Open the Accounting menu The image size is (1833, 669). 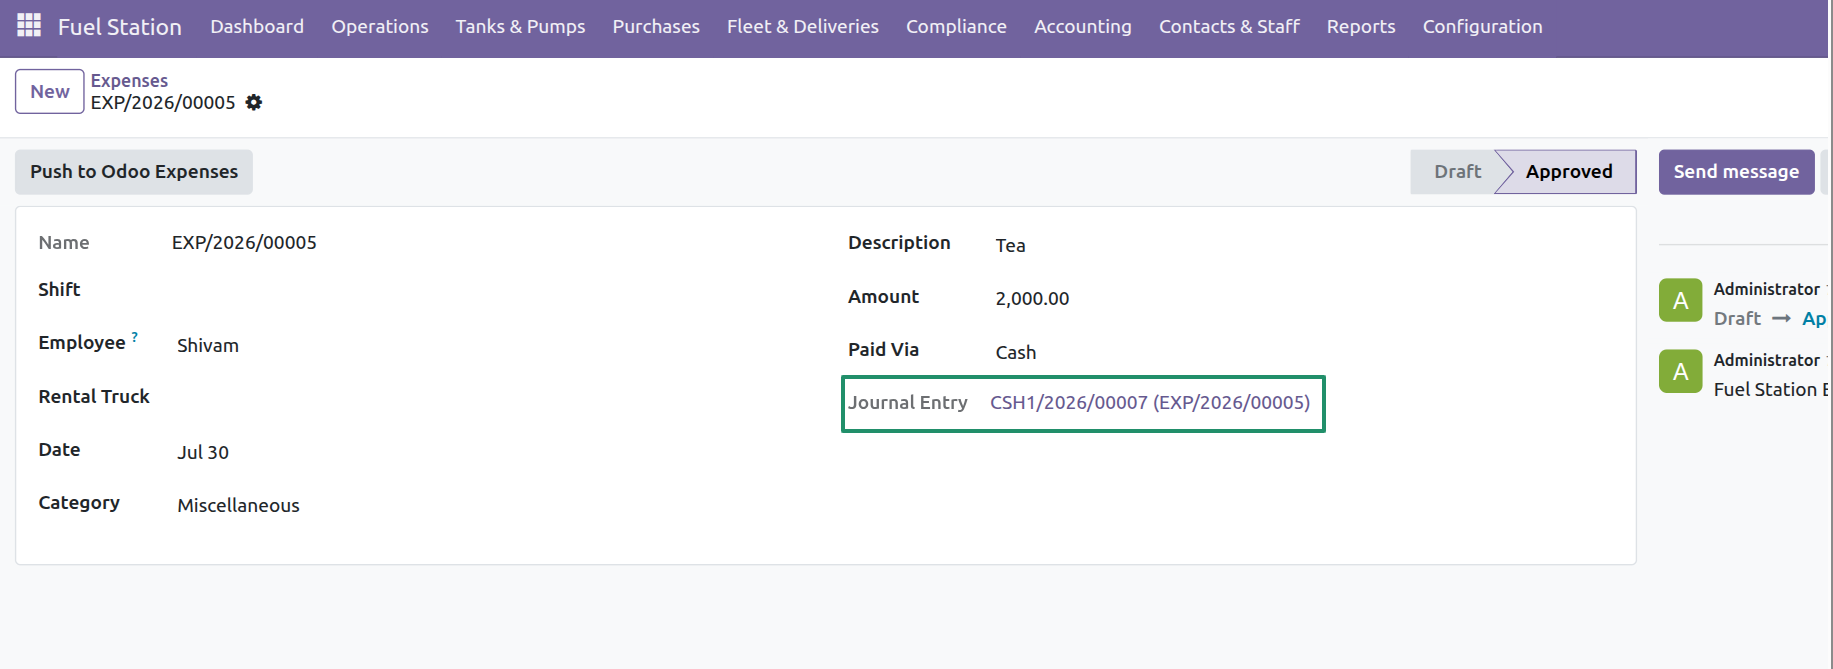pyautogui.click(x=1083, y=27)
